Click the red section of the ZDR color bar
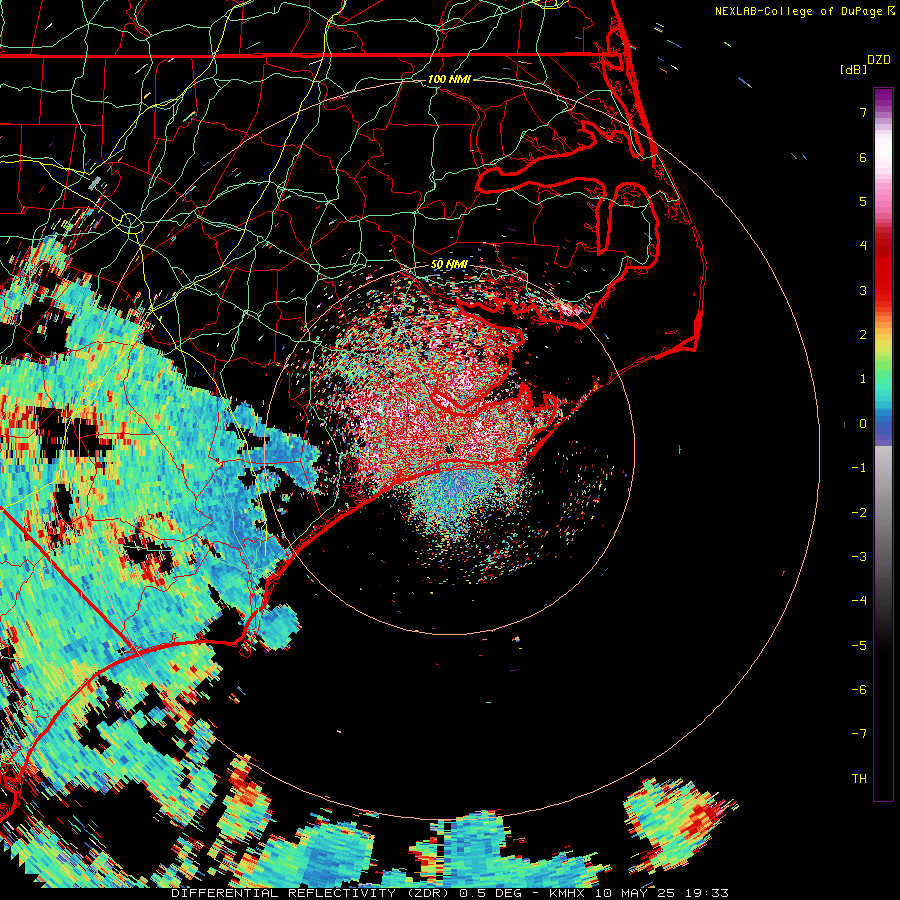Image resolution: width=900 pixels, height=900 pixels. click(x=883, y=270)
